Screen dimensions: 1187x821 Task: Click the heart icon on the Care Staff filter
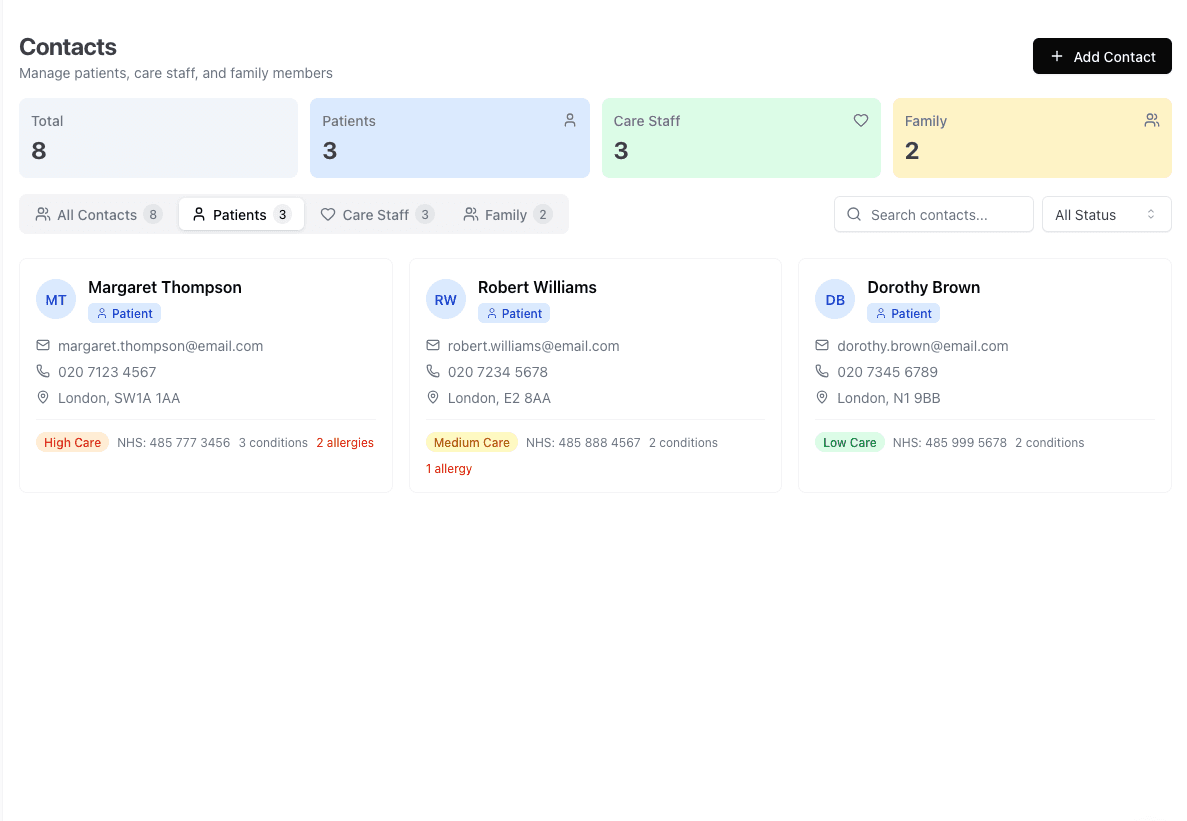pyautogui.click(x=328, y=214)
